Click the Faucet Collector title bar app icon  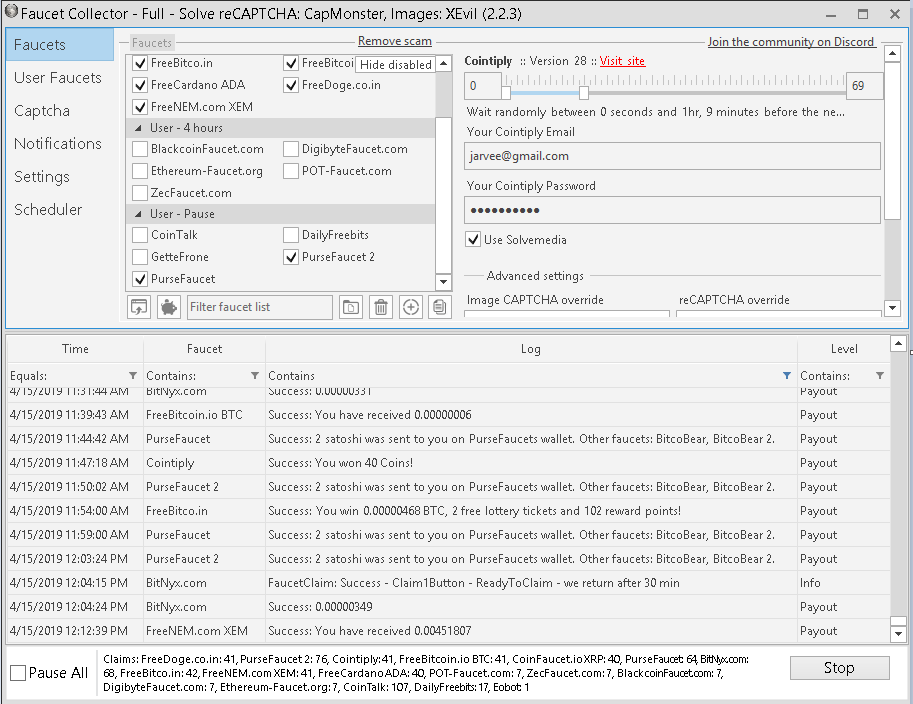click(x=11, y=12)
